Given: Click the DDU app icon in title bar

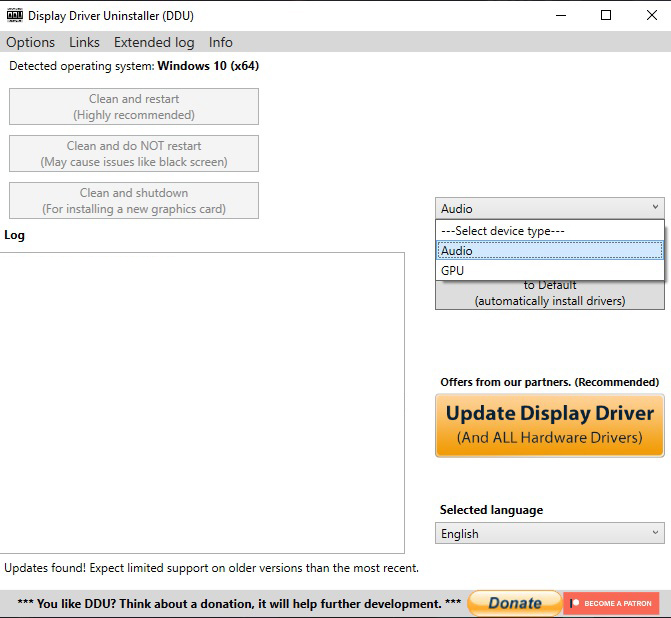Looking at the screenshot, I should click(15, 15).
